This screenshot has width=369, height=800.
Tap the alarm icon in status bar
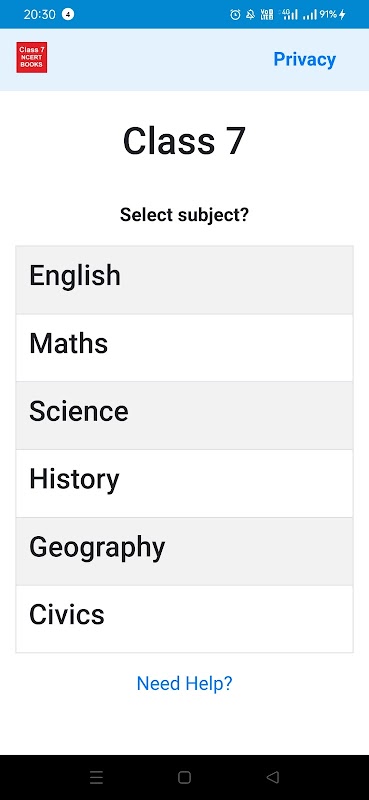235,15
